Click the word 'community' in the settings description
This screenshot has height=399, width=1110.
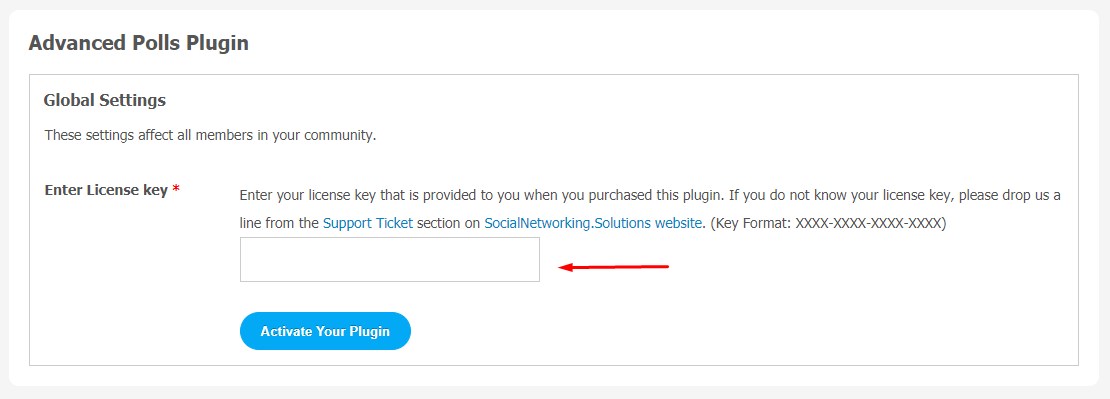(x=339, y=135)
